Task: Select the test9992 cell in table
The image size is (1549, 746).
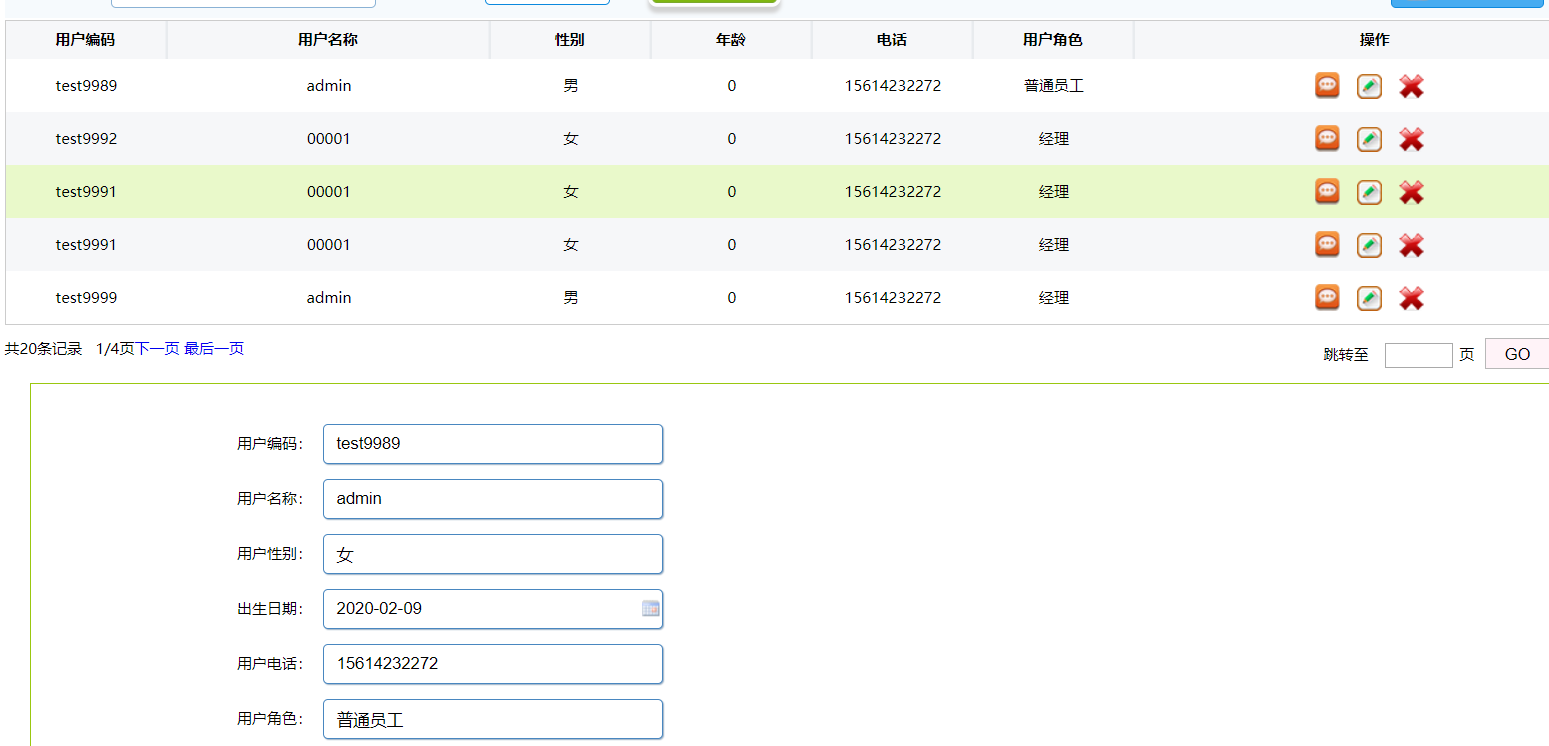Action: (86, 139)
